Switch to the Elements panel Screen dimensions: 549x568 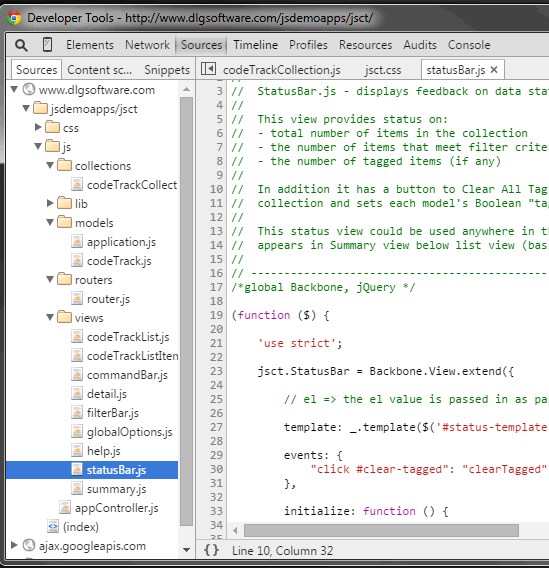[x=90, y=45]
